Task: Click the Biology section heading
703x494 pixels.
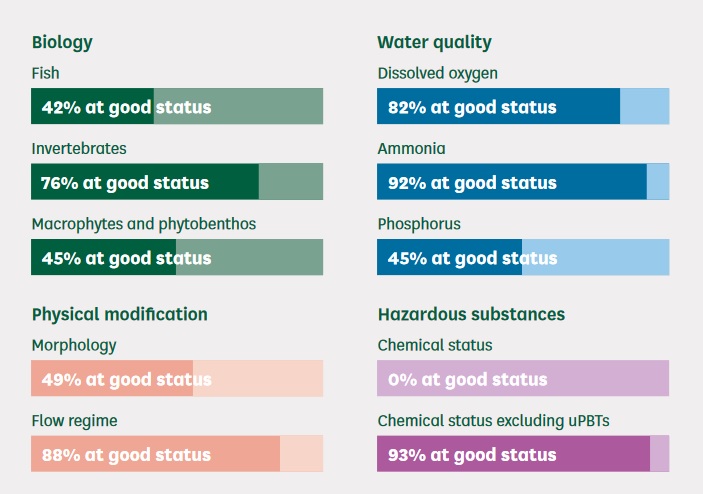Action: (x=62, y=43)
